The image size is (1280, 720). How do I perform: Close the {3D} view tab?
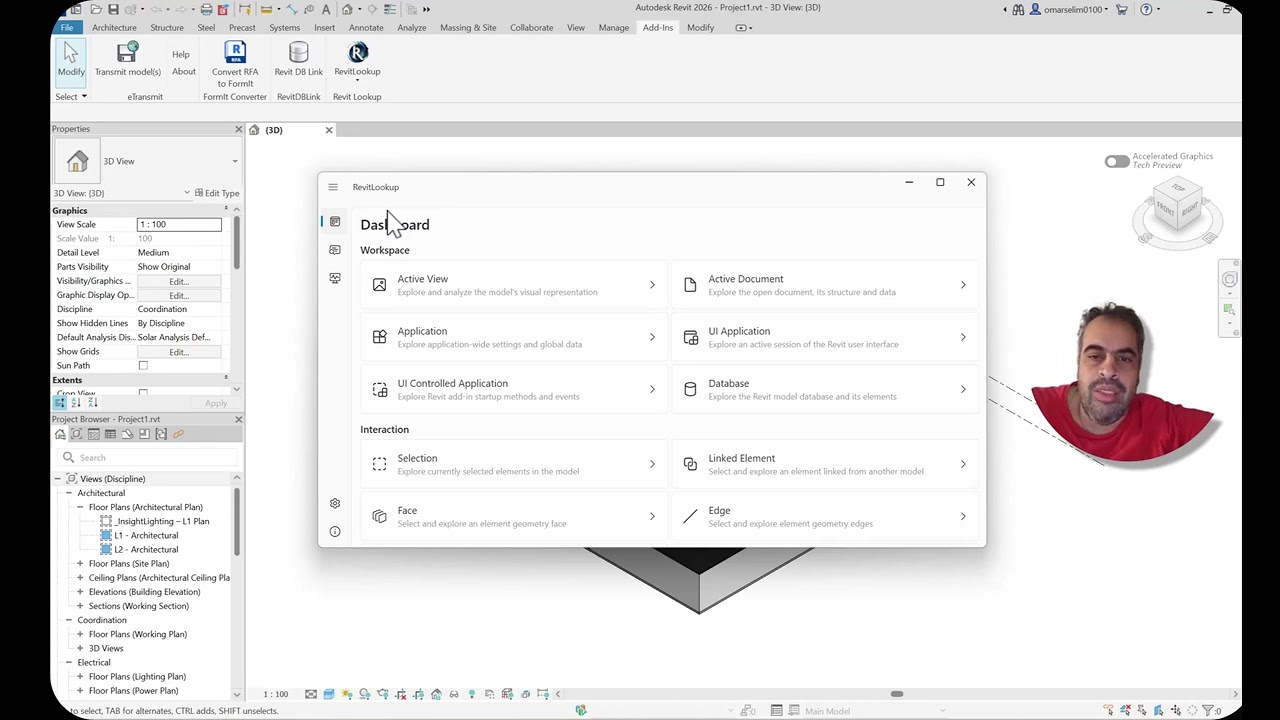pos(329,130)
